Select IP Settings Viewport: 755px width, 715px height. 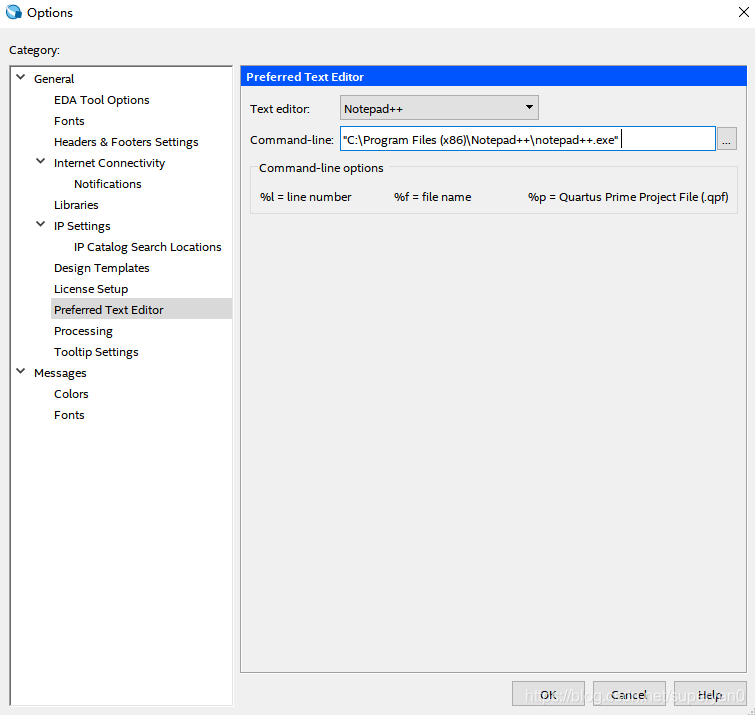[x=82, y=226]
